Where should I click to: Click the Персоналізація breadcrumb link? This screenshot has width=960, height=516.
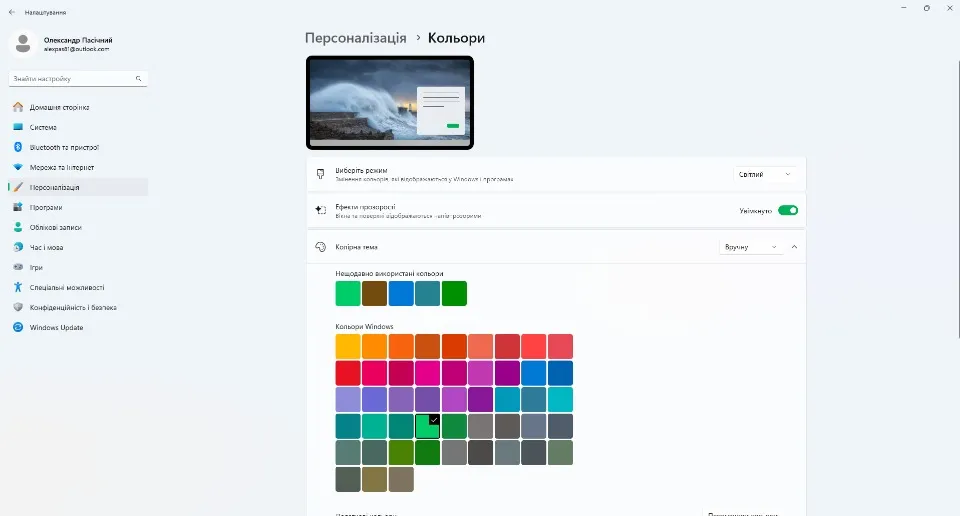pos(355,38)
